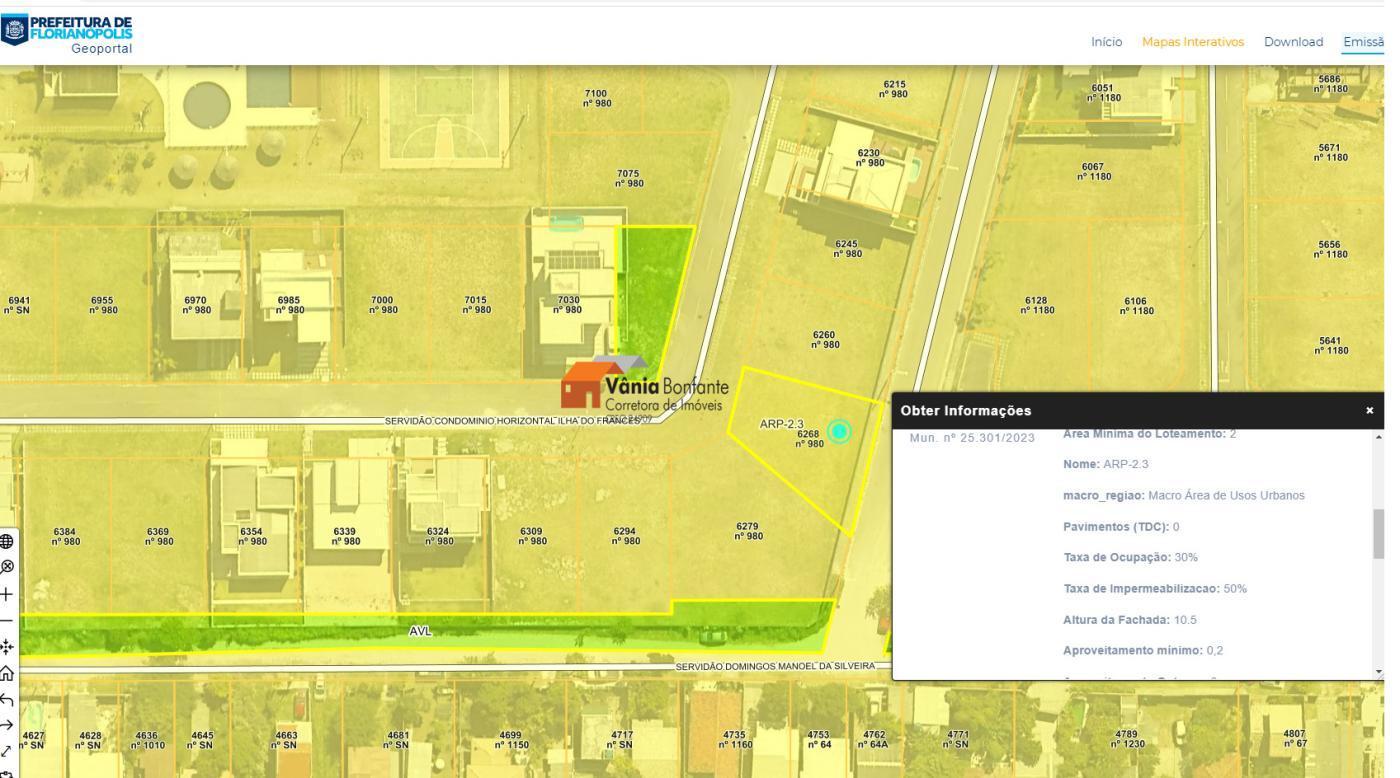Click lot 6941 nº SN label
The width and height of the screenshot is (1400, 778).
click(19, 304)
